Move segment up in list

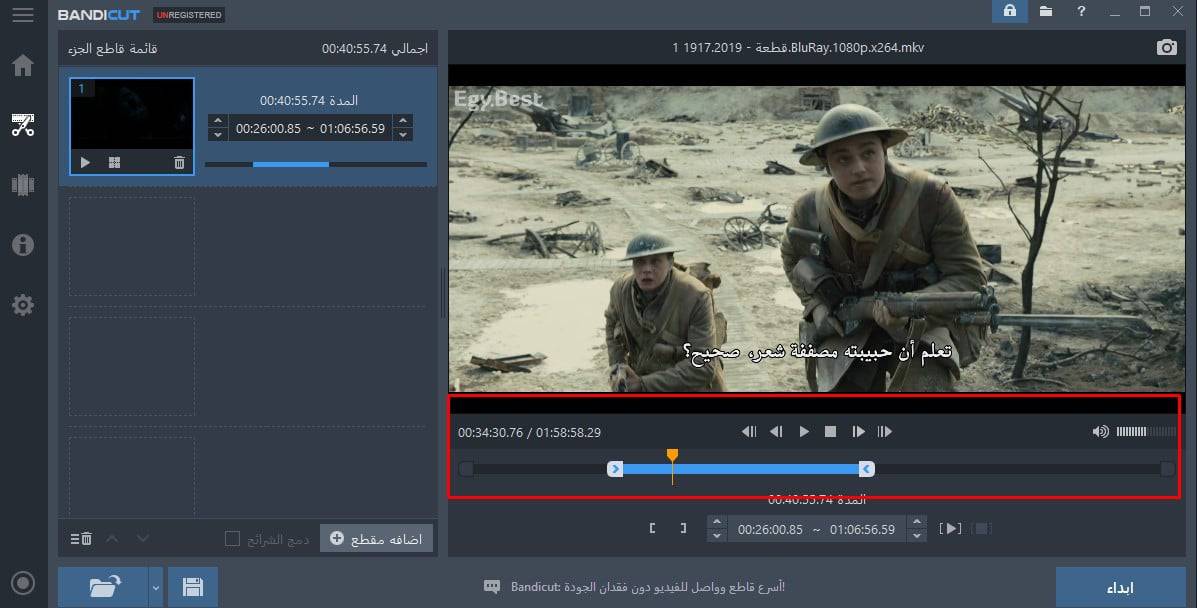click(x=112, y=538)
